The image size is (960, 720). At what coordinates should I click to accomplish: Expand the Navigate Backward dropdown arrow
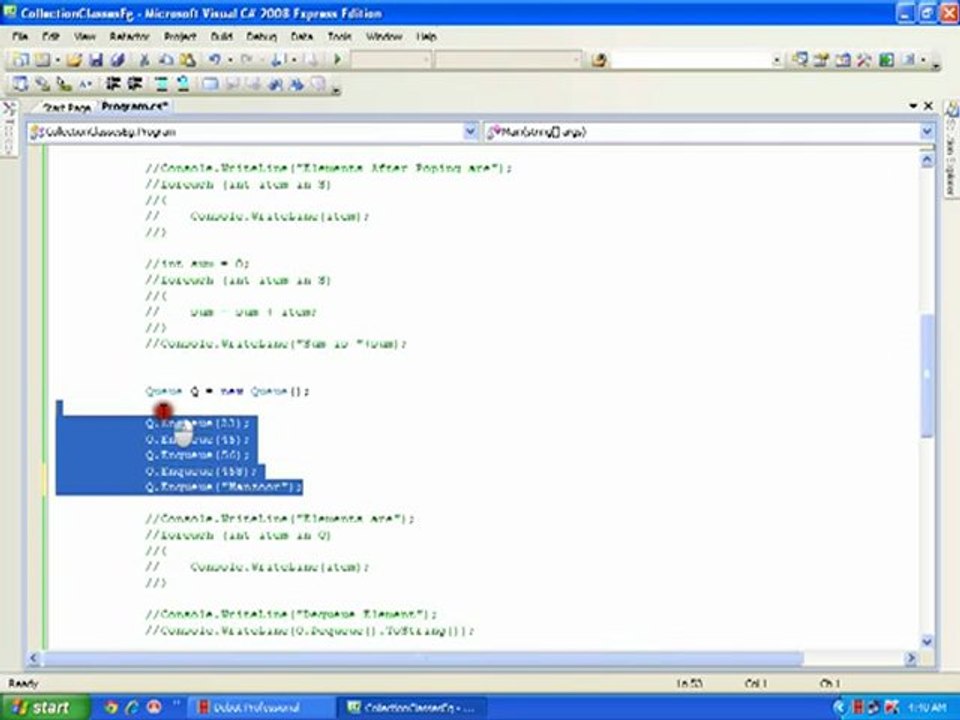[x=294, y=60]
